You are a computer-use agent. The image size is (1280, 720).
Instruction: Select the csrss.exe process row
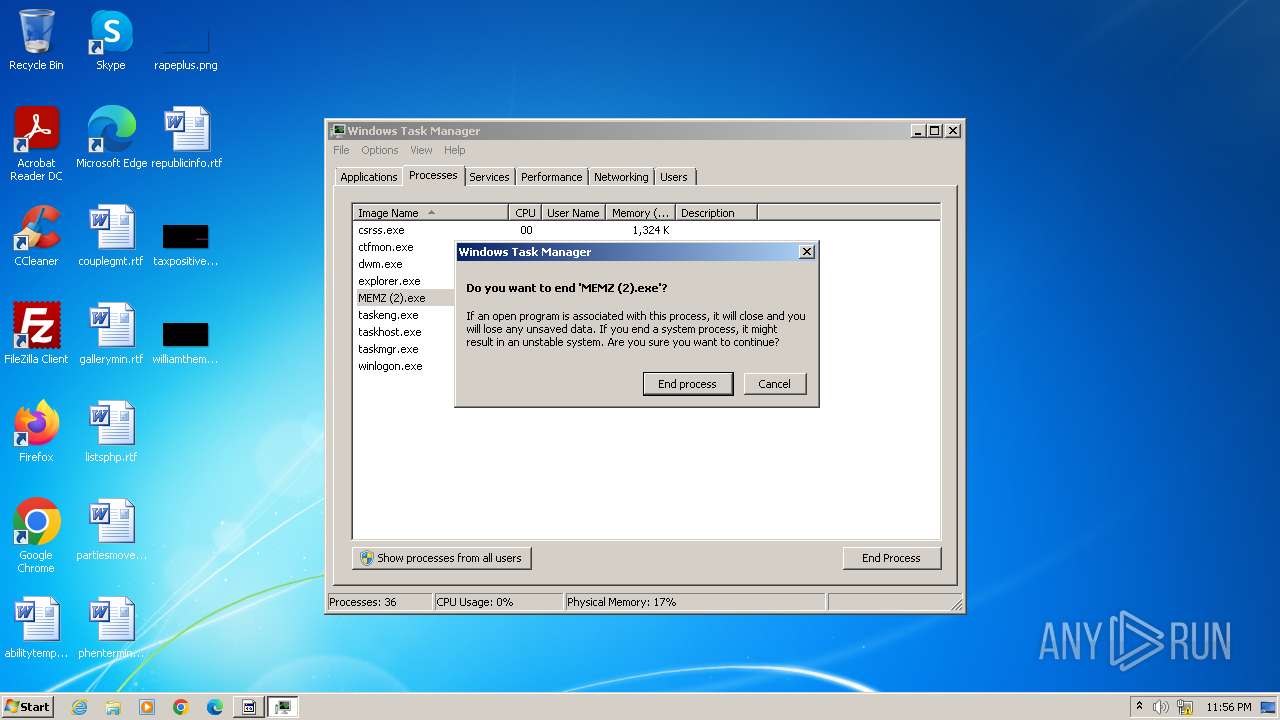tap(646, 230)
